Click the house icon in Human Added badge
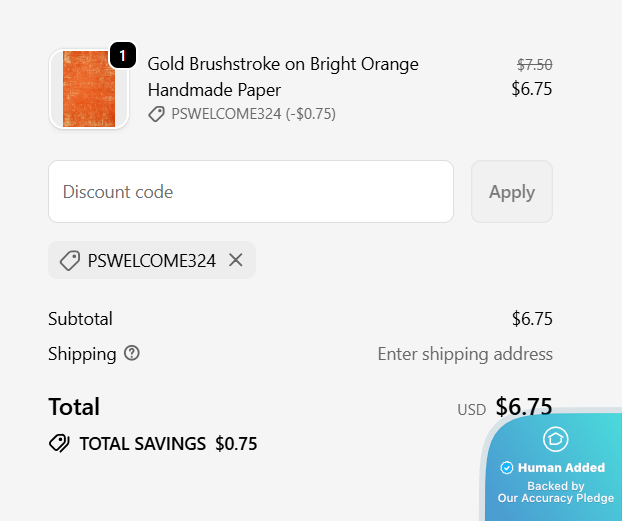 (555, 439)
